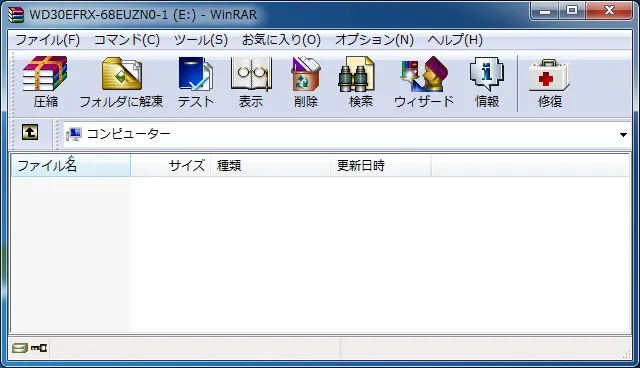Open the ヘルプ(H) help menu

[x=455, y=40]
